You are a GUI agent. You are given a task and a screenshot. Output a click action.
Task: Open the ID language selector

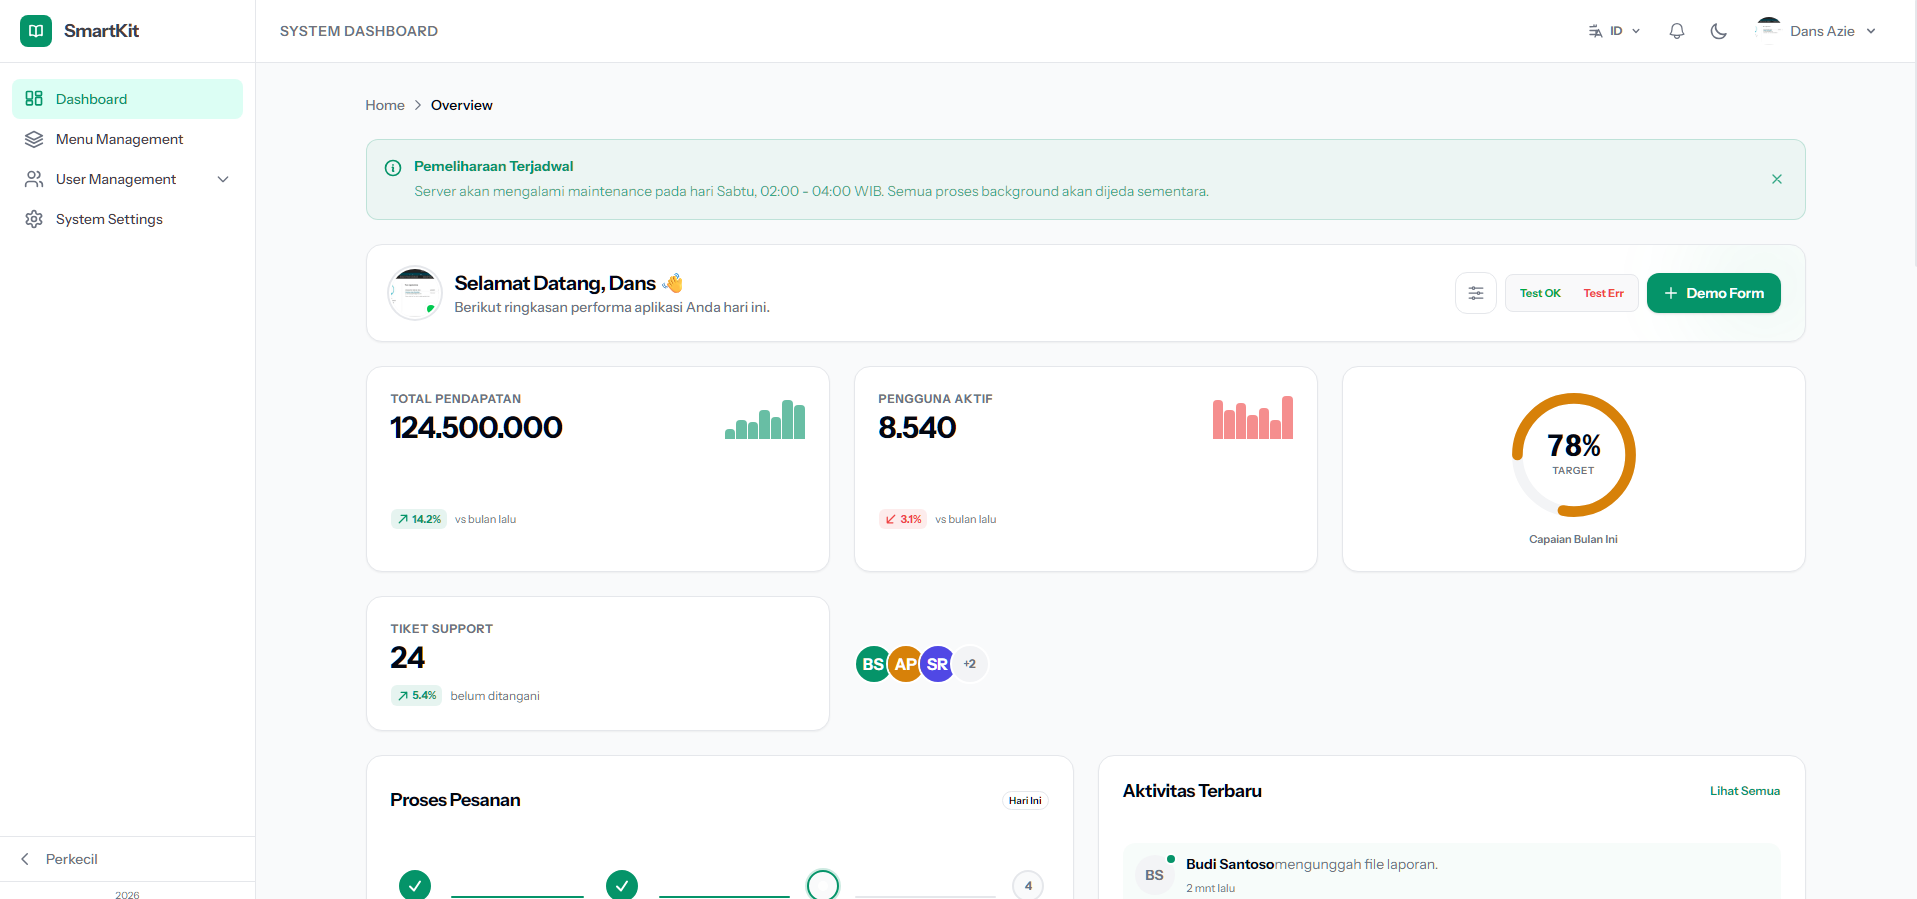pyautogui.click(x=1615, y=31)
